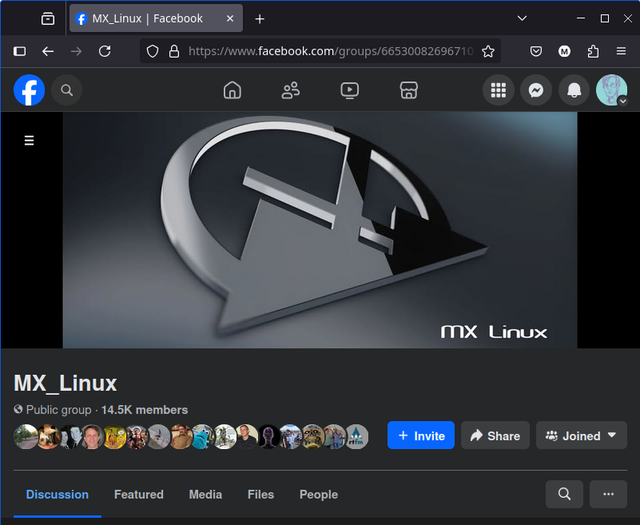Open the tracking protection shield icon
This screenshot has width=640, height=525.
(153, 51)
